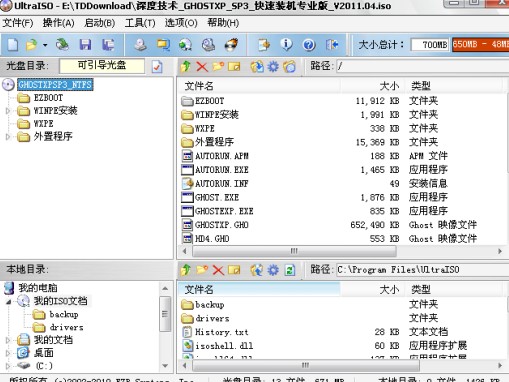Screen dimensions: 509x382
Task: Click the Save floppy disk icon
Action: 85,44
